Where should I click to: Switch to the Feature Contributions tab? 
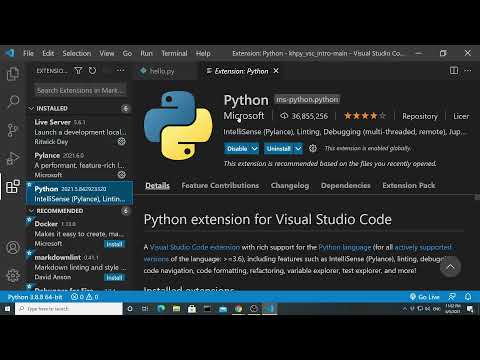click(x=220, y=185)
